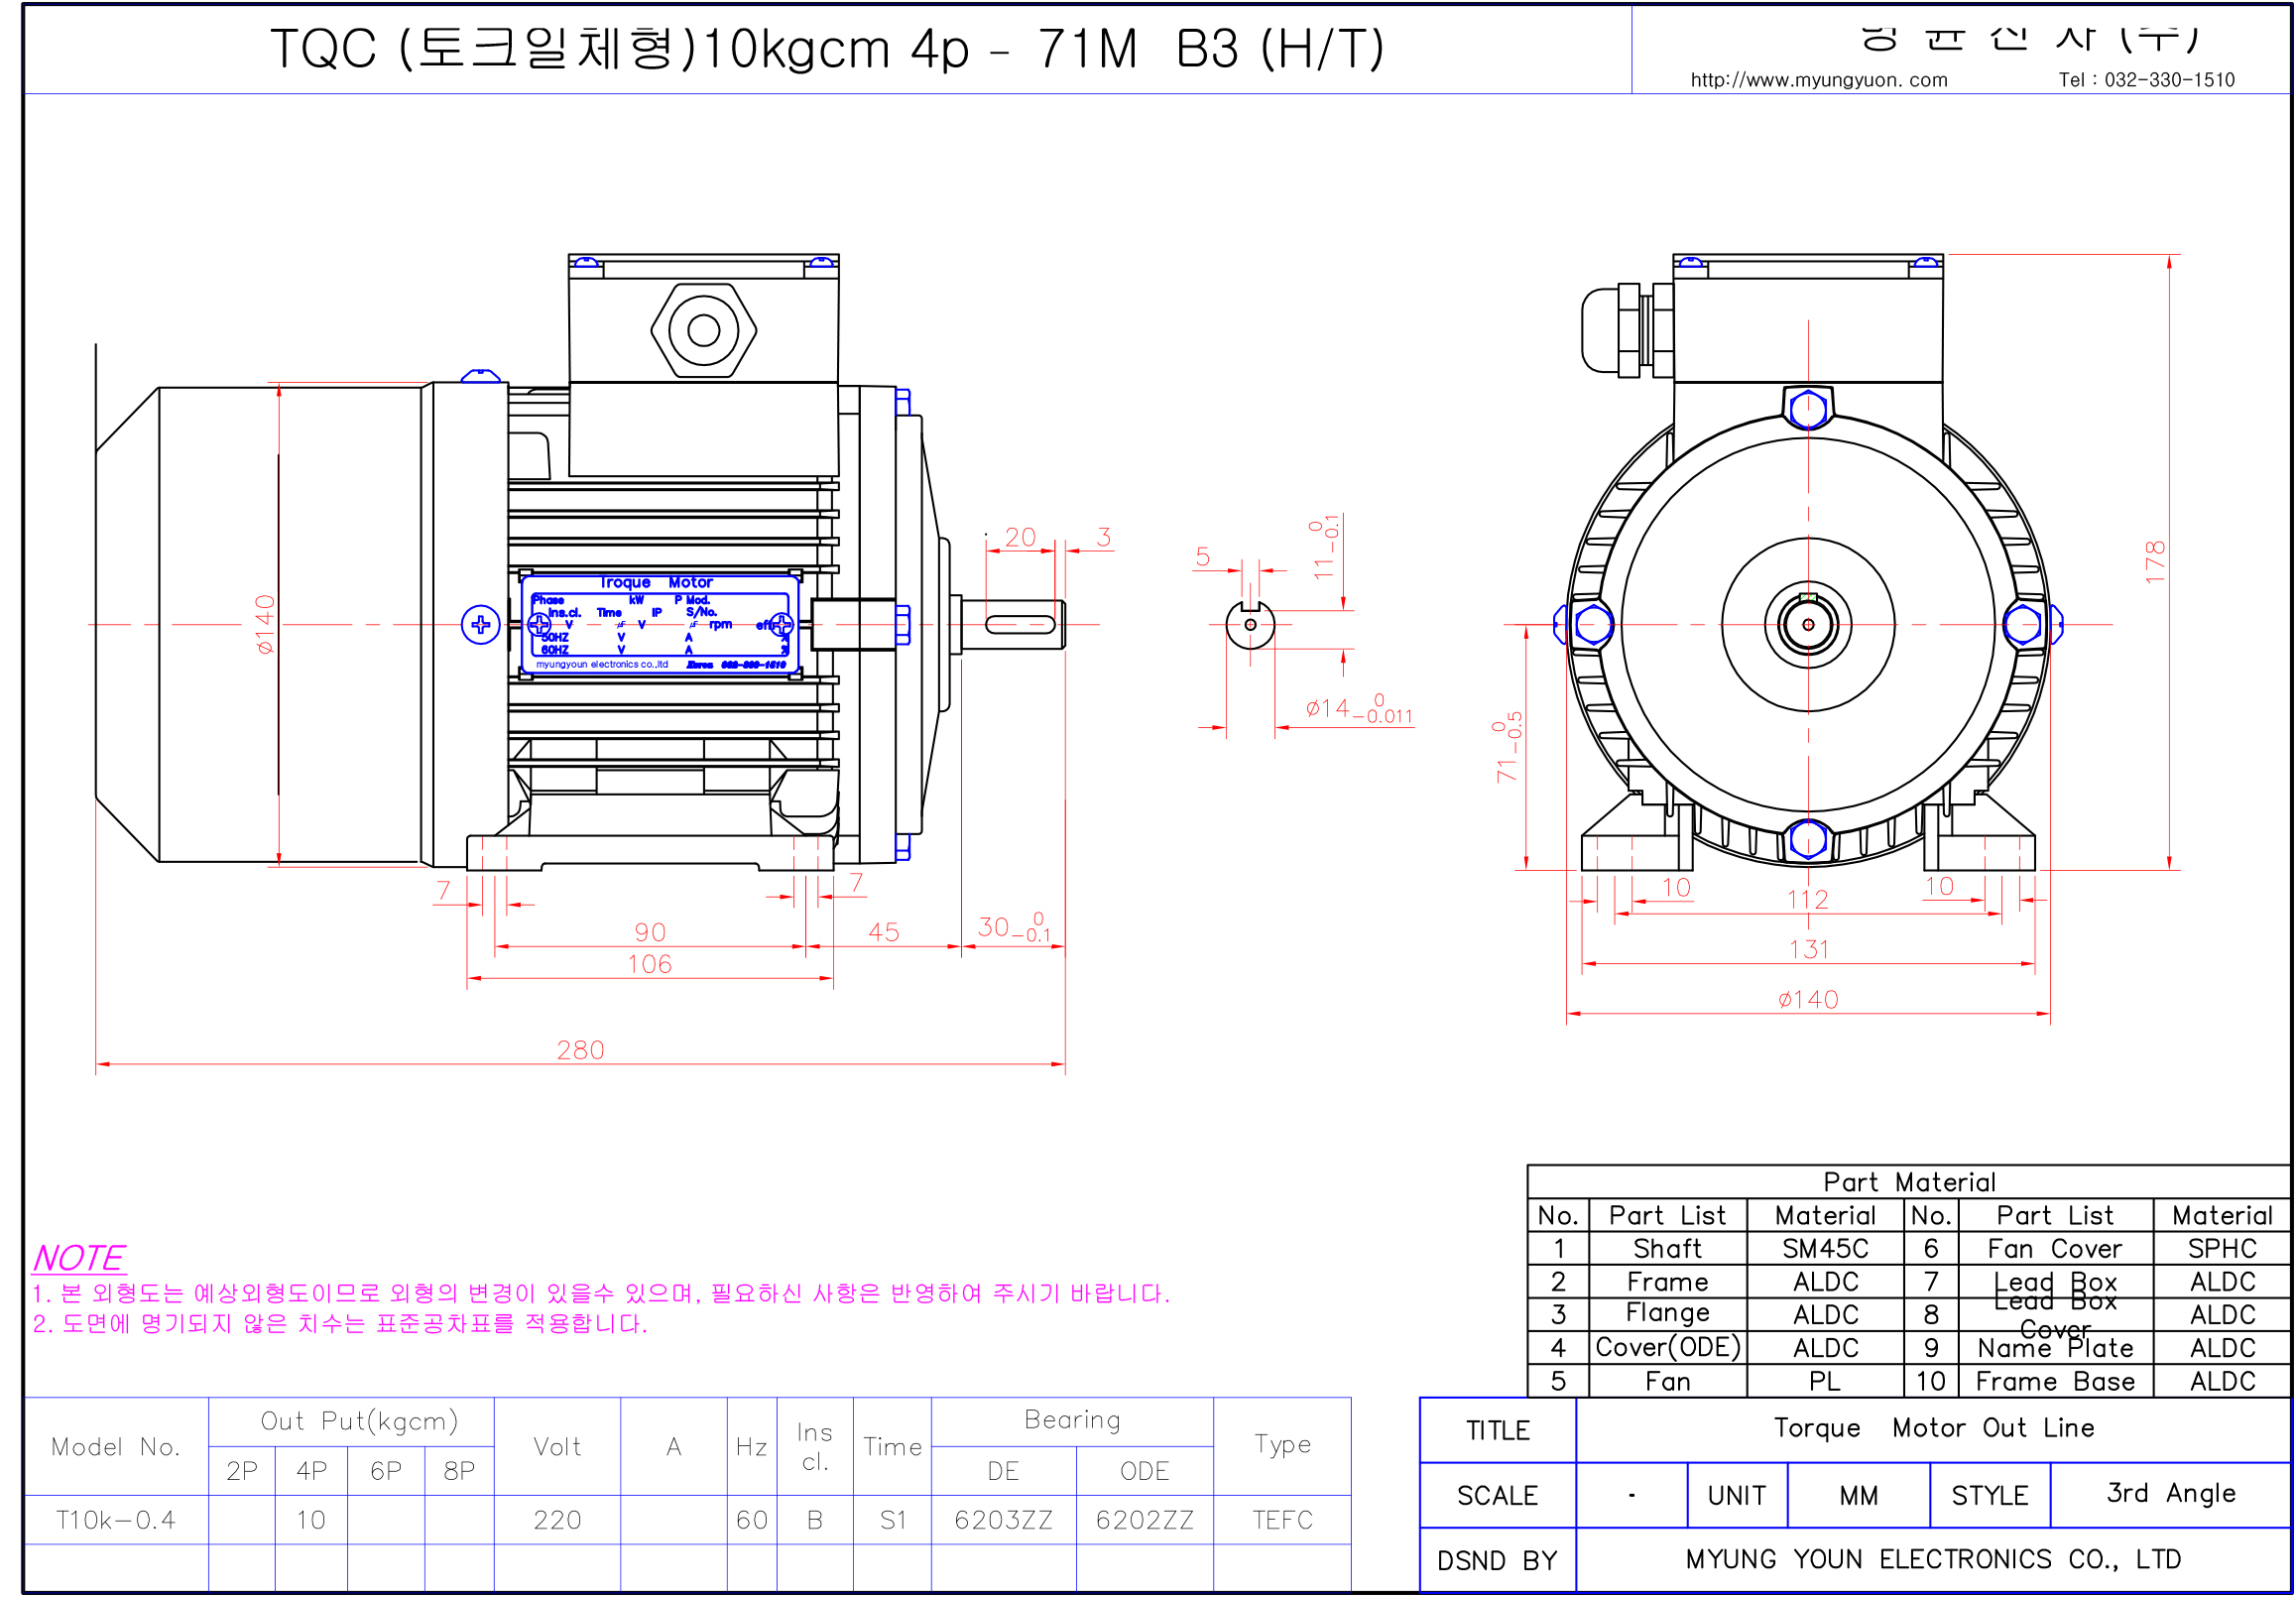
Task: Select the 'Frame Base' part list entry
Action: [2054, 1381]
